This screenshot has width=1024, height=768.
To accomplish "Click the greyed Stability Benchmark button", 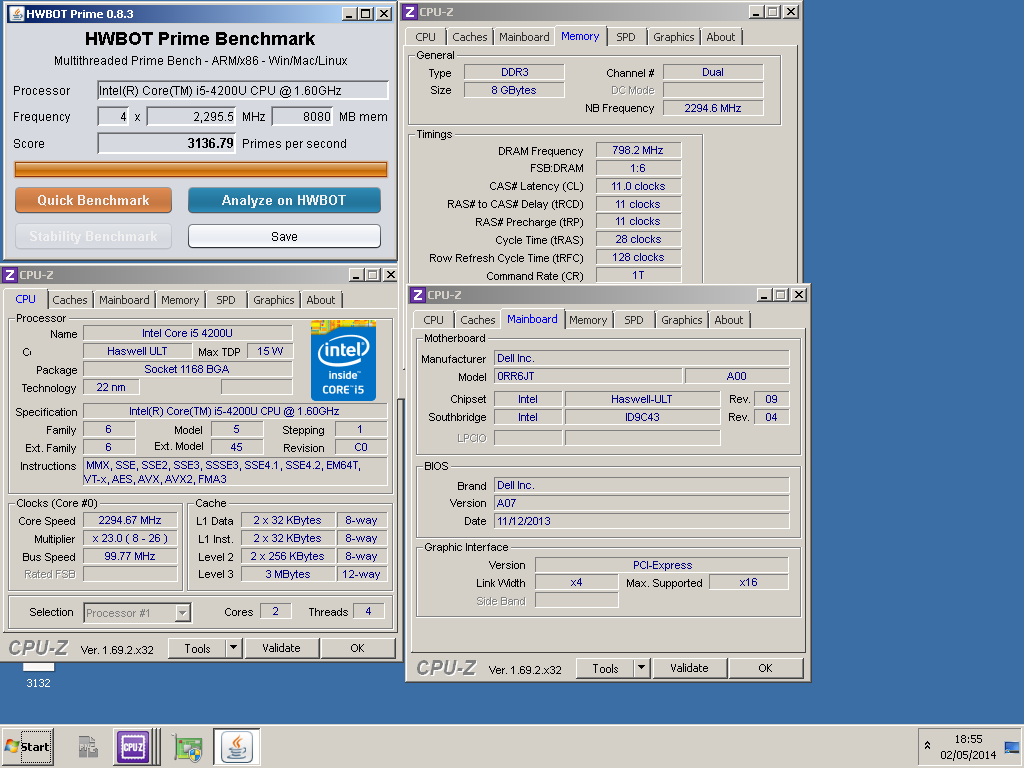I will pyautogui.click(x=93, y=236).
